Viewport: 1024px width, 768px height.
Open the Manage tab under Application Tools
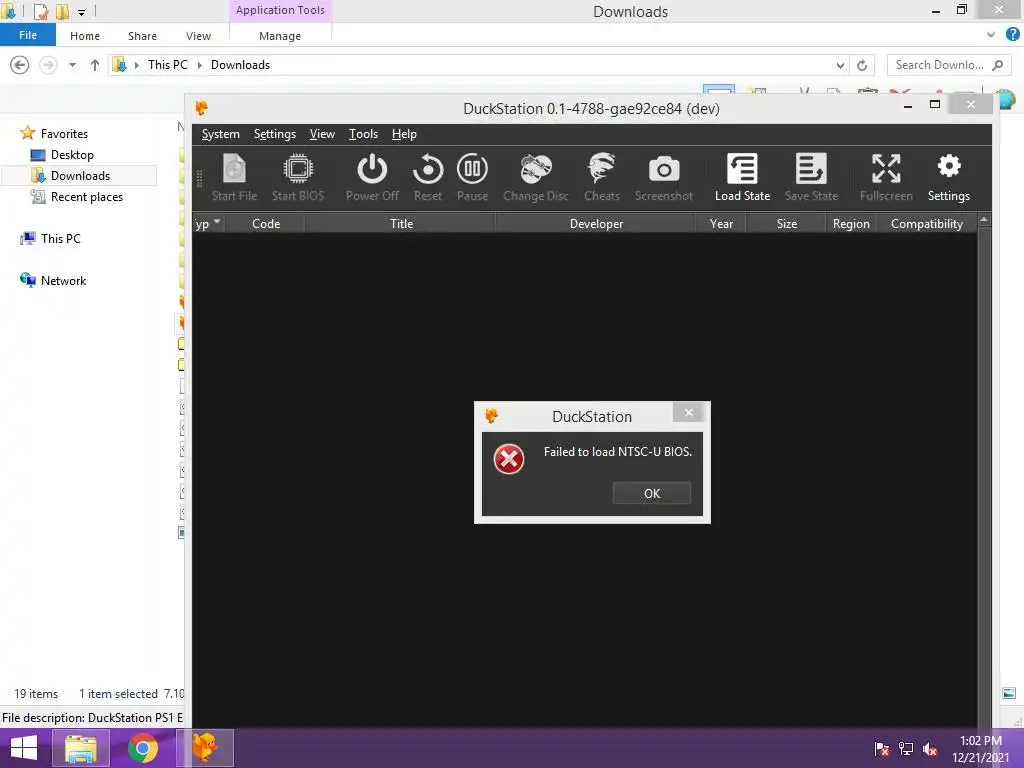pyautogui.click(x=280, y=36)
